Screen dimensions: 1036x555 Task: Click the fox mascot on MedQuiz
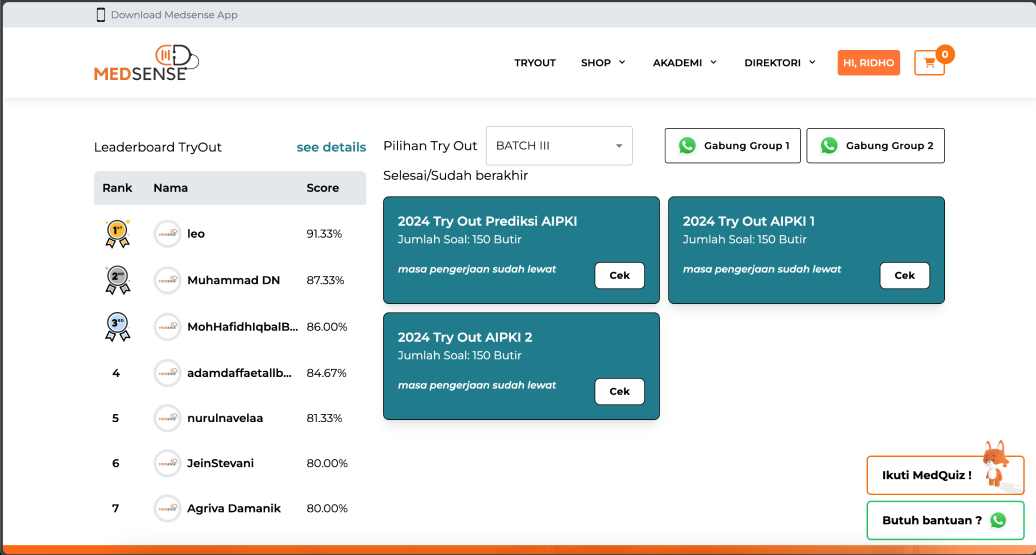click(x=994, y=462)
